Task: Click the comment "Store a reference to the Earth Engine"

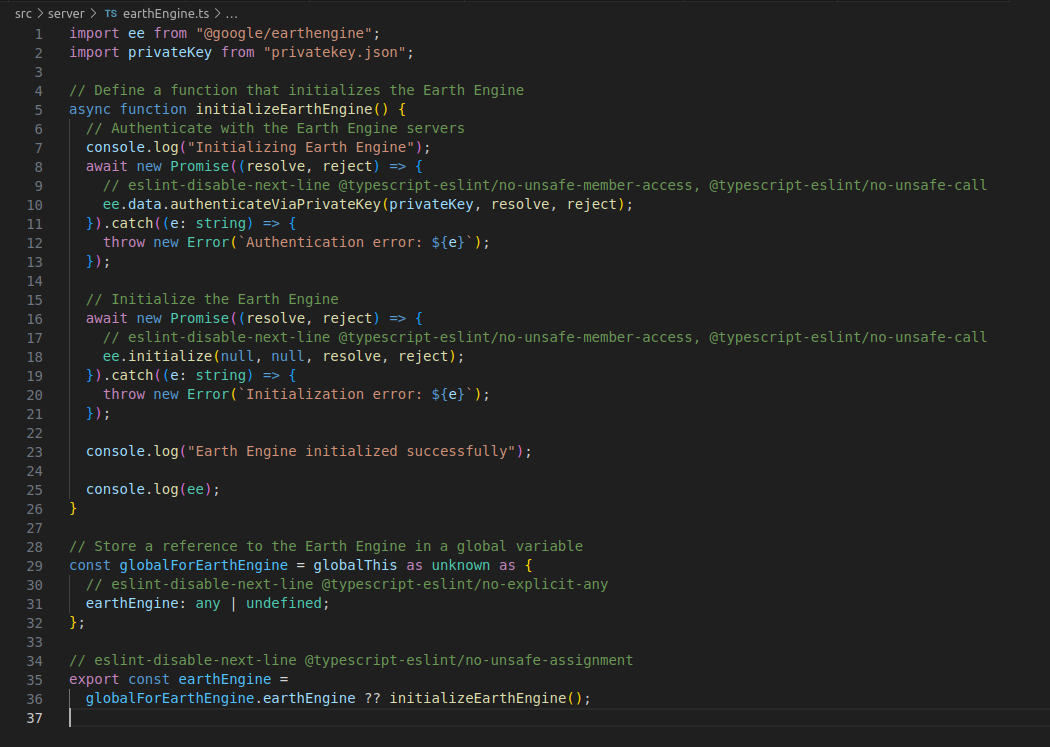Action: pos(326,546)
